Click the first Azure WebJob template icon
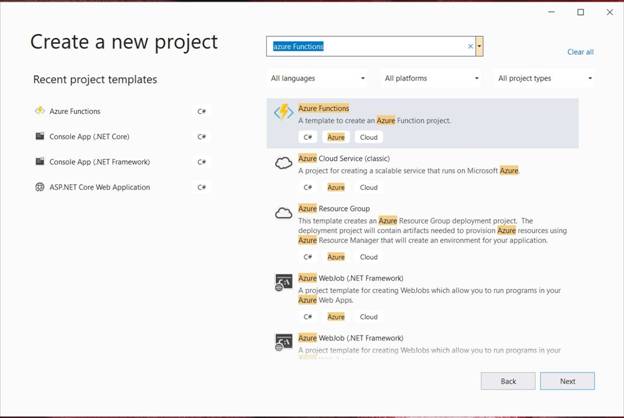This screenshot has height=418, width=624. click(284, 282)
